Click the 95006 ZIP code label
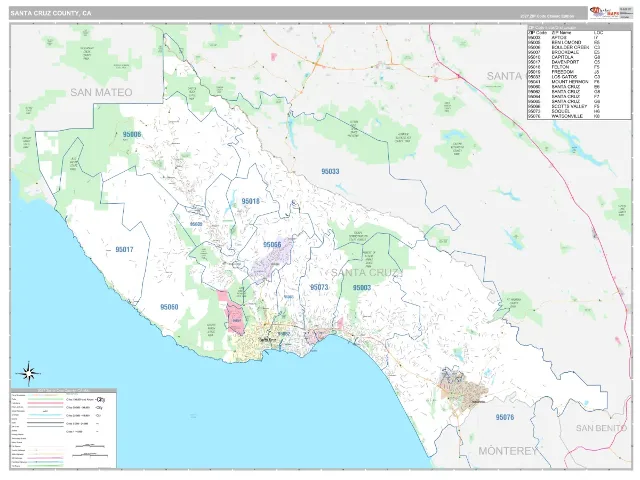This screenshot has width=640, height=480. pos(131,134)
